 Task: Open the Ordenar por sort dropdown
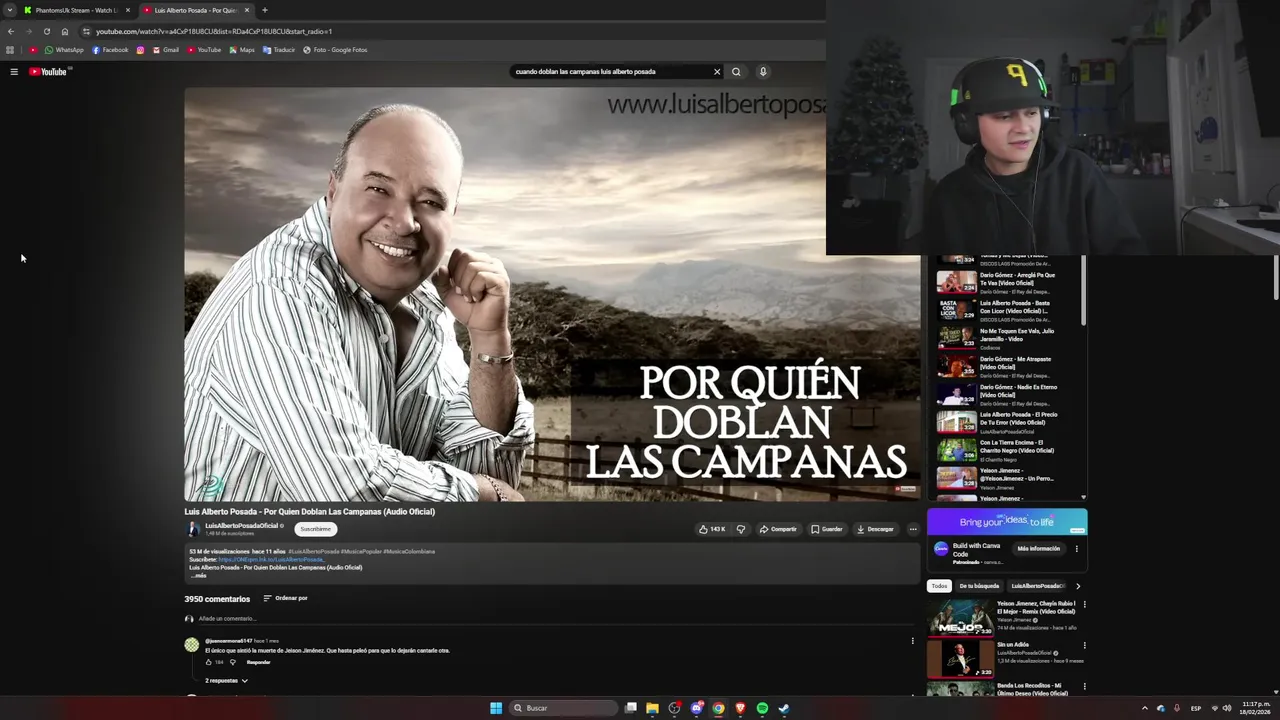pos(285,598)
